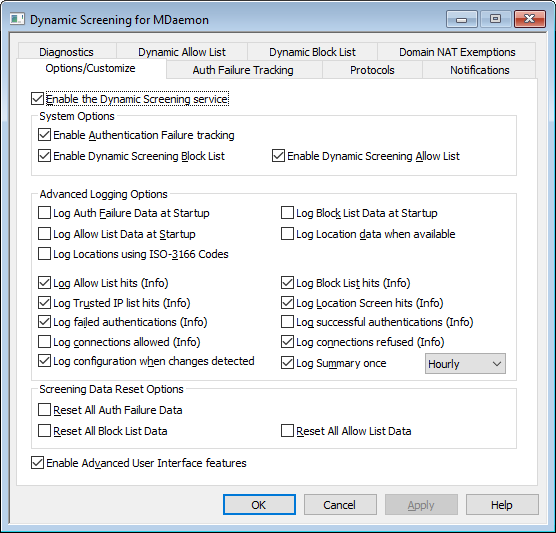
Task: Close the Dynamic Screening dialog
Action: (529, 19)
